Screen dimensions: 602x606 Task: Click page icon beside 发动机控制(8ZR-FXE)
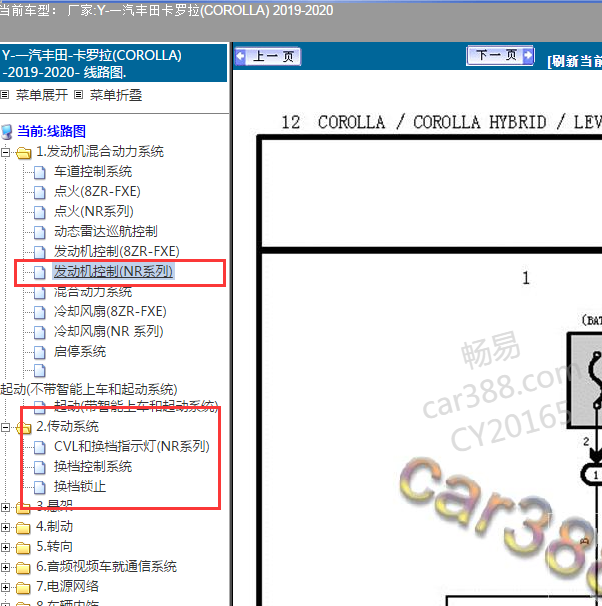click(39, 252)
